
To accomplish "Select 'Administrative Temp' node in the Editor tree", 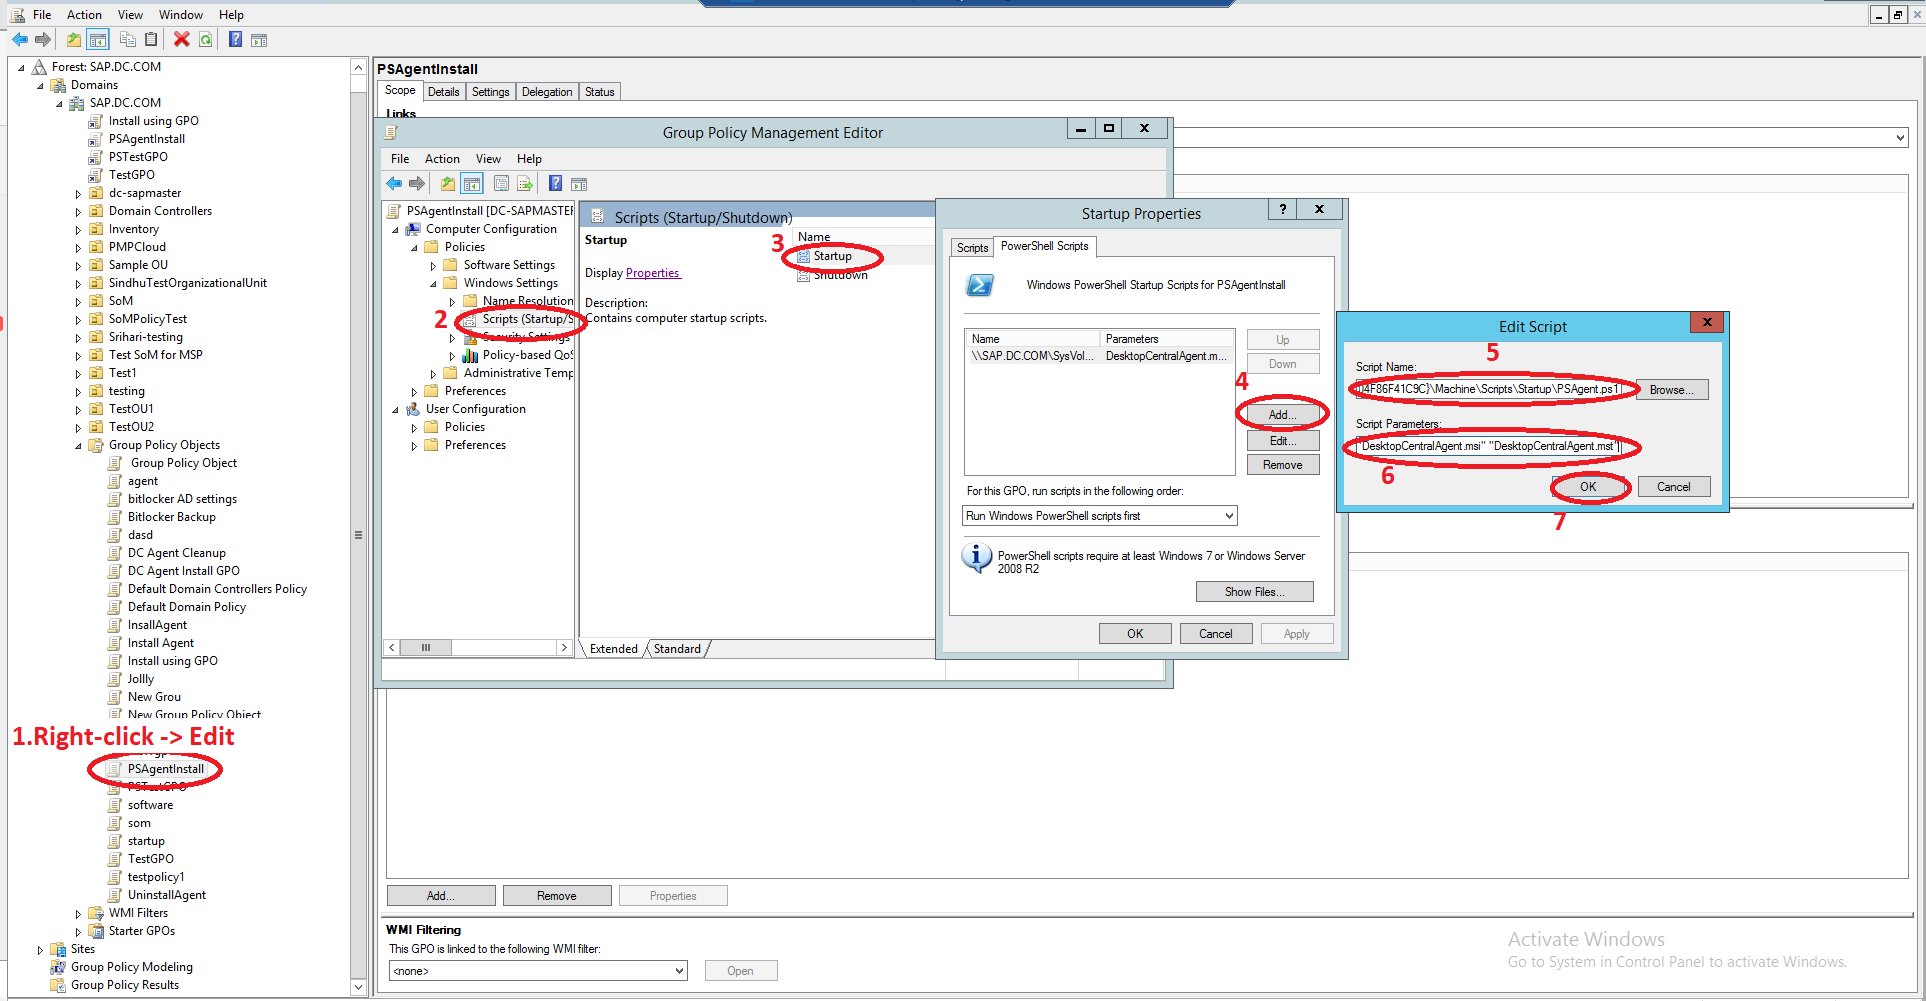I will coord(518,373).
